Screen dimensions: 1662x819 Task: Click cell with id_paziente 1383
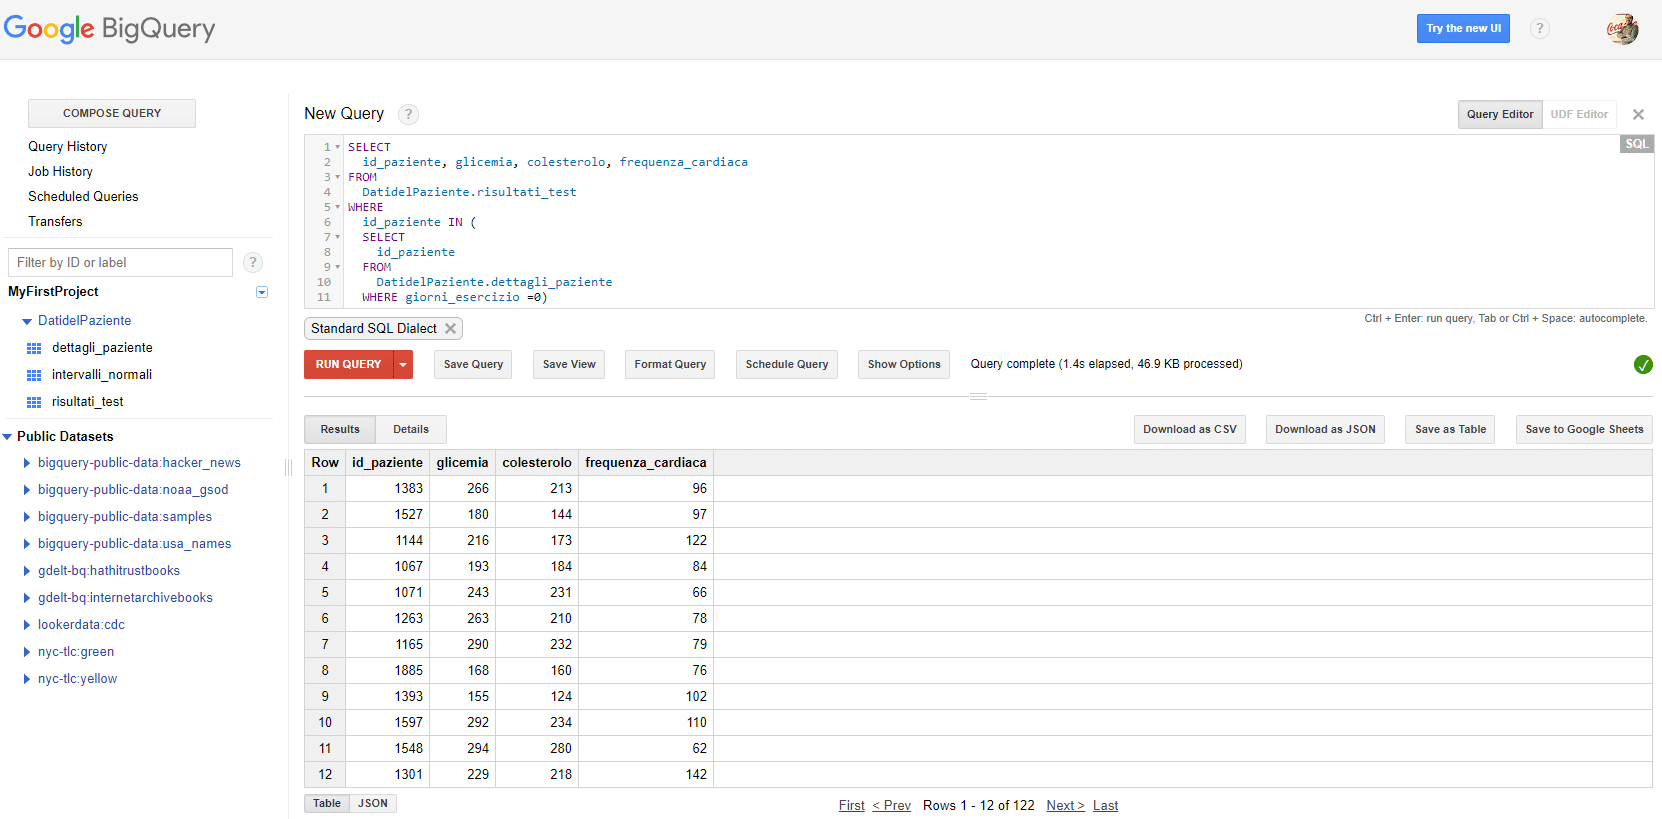[388, 488]
